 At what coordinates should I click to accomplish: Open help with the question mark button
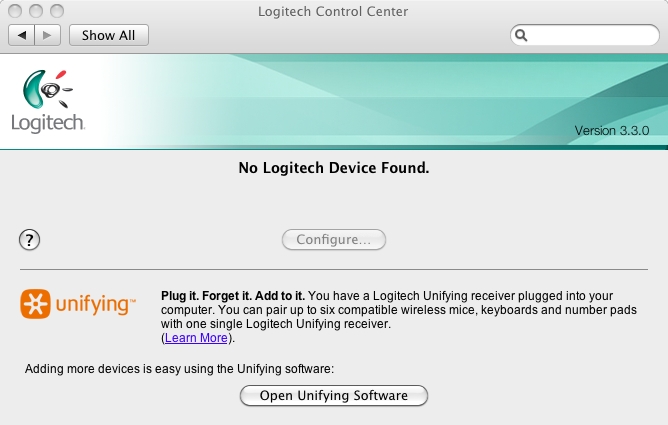tap(29, 240)
